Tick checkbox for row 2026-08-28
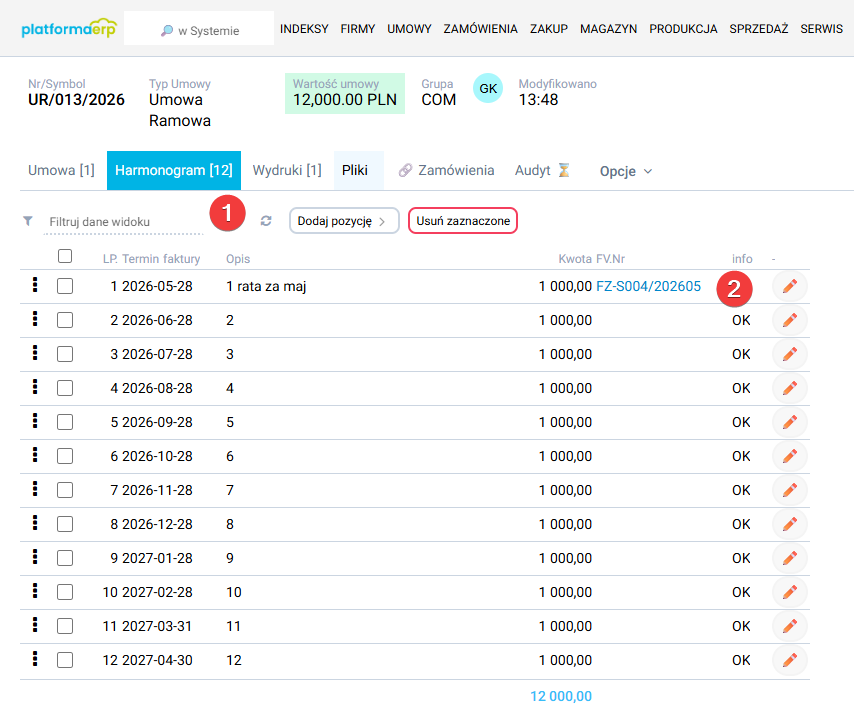This screenshot has width=854, height=720. 65,388
